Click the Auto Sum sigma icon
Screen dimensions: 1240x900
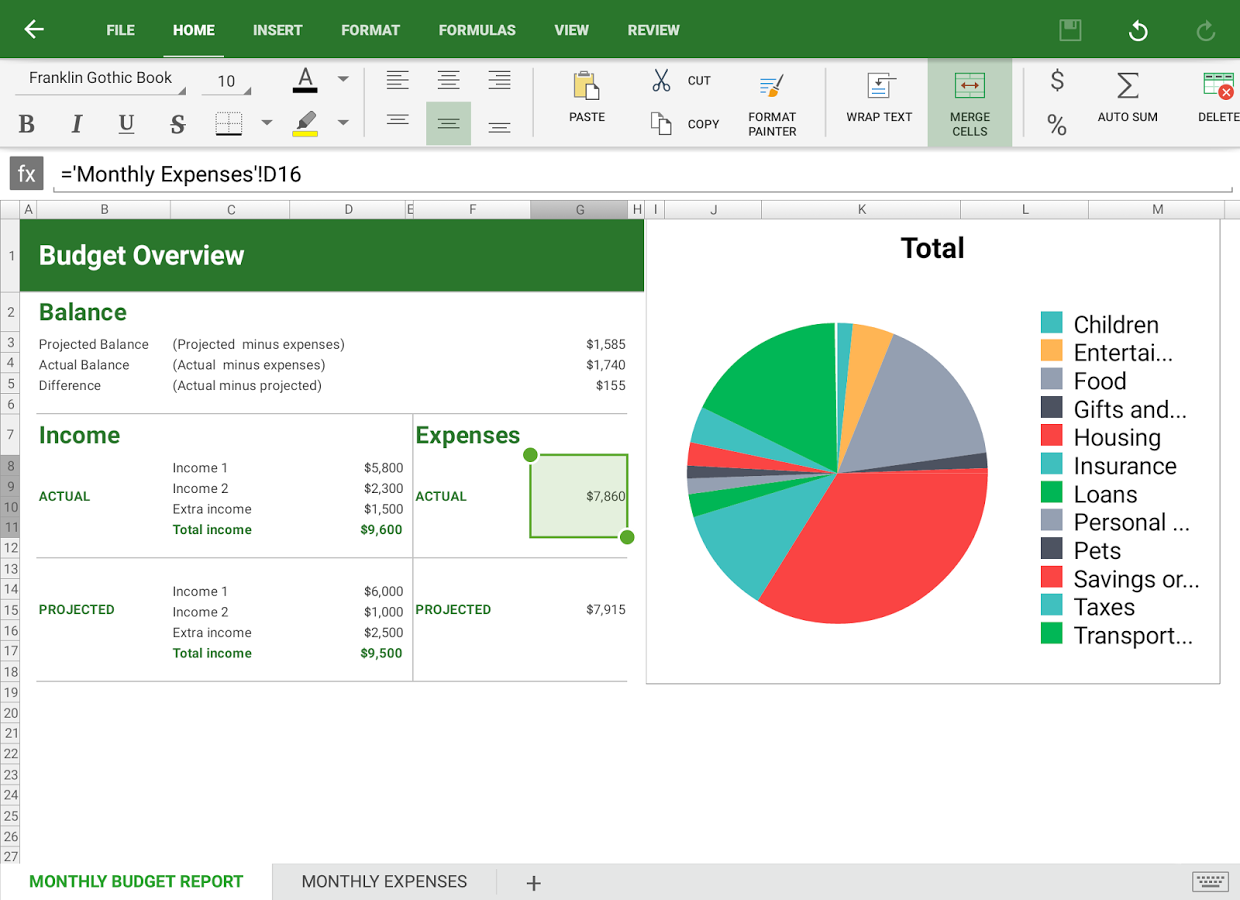[1127, 86]
